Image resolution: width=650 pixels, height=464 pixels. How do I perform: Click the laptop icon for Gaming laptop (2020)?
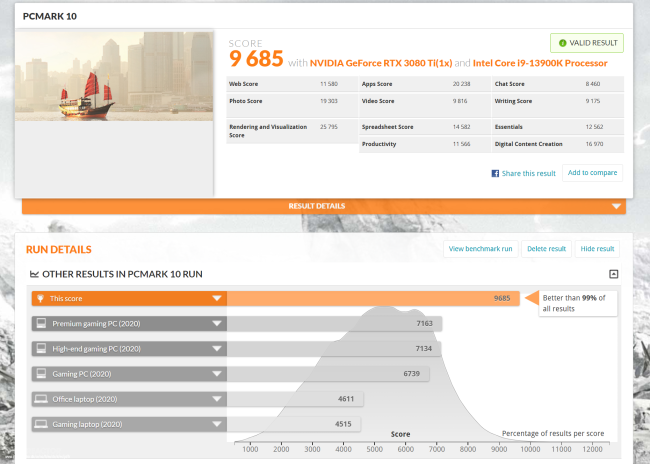pos(41,424)
